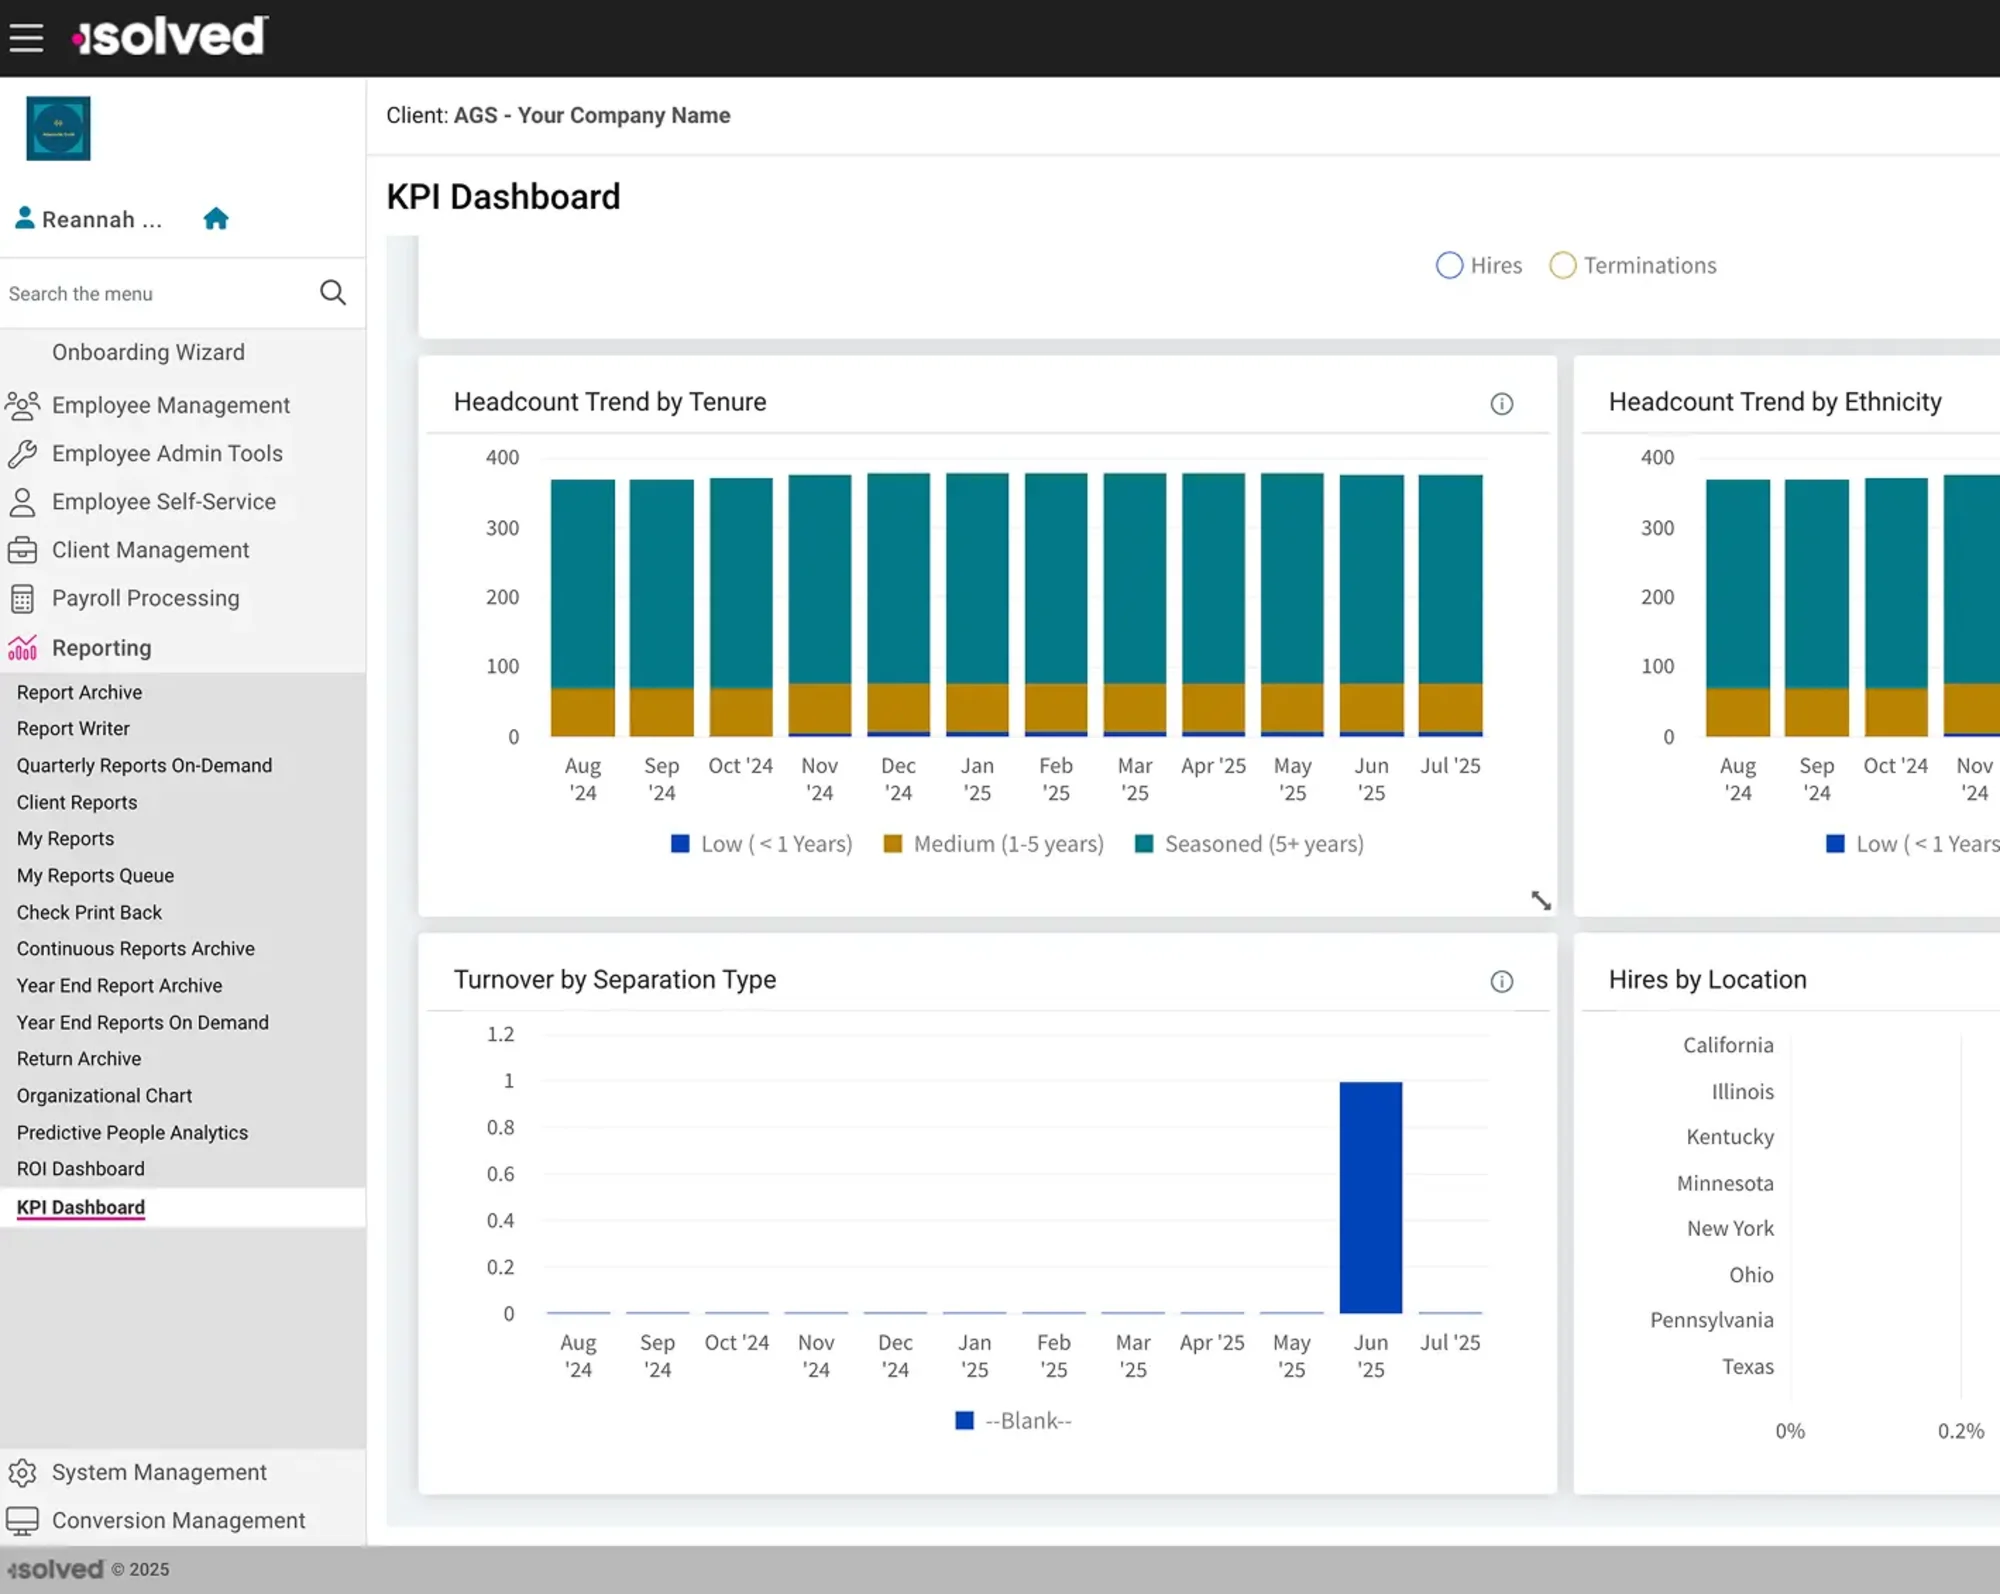
Task: Click the ROI Dashboard link
Action: pyautogui.click(x=80, y=1168)
